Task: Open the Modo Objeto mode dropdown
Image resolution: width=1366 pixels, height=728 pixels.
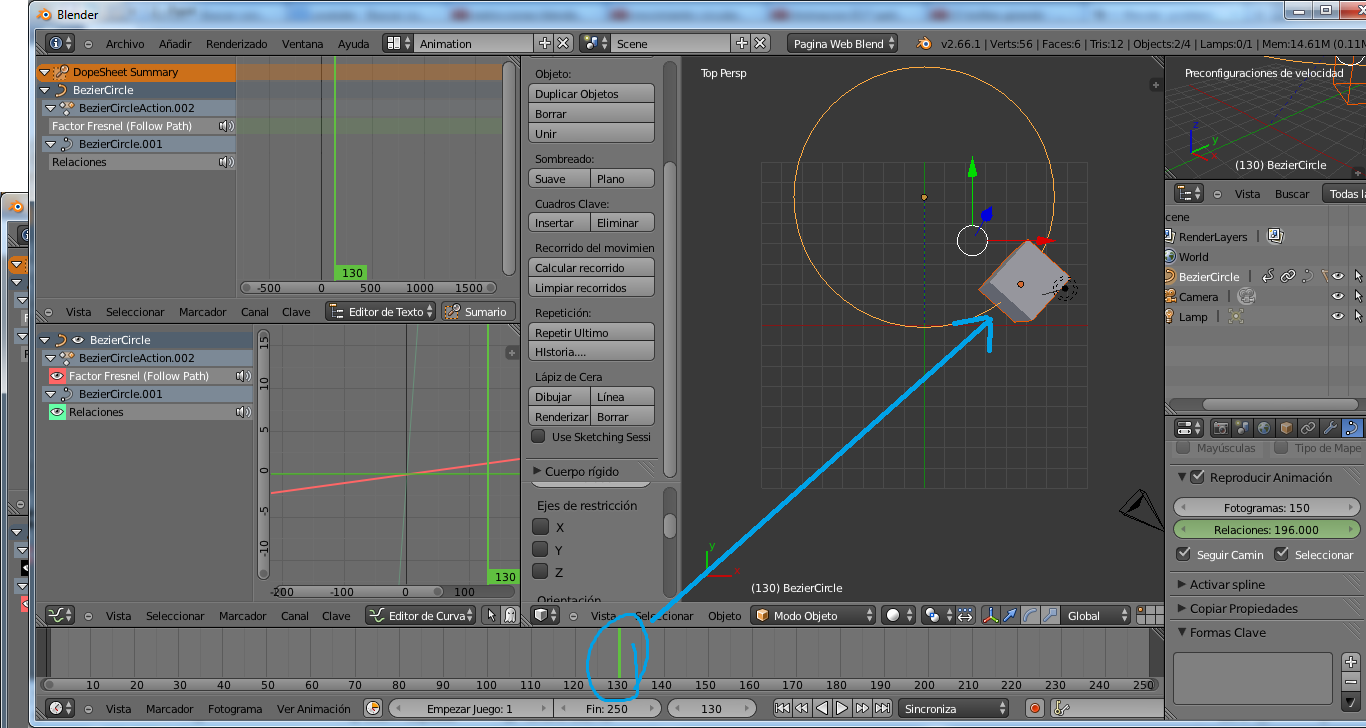Action: click(x=813, y=616)
